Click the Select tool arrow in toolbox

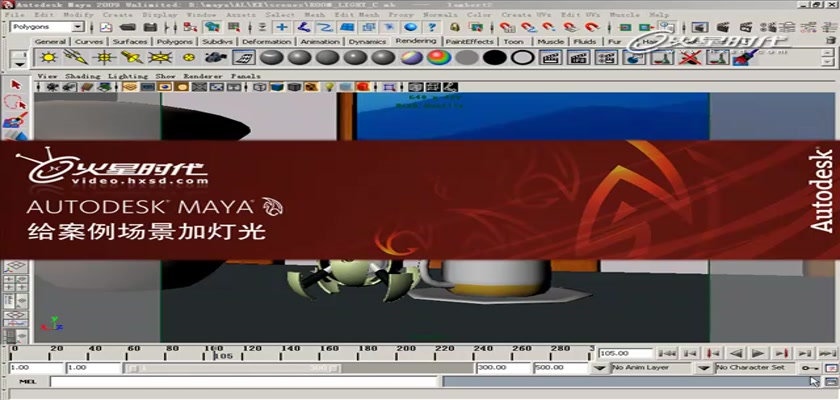click(16, 85)
